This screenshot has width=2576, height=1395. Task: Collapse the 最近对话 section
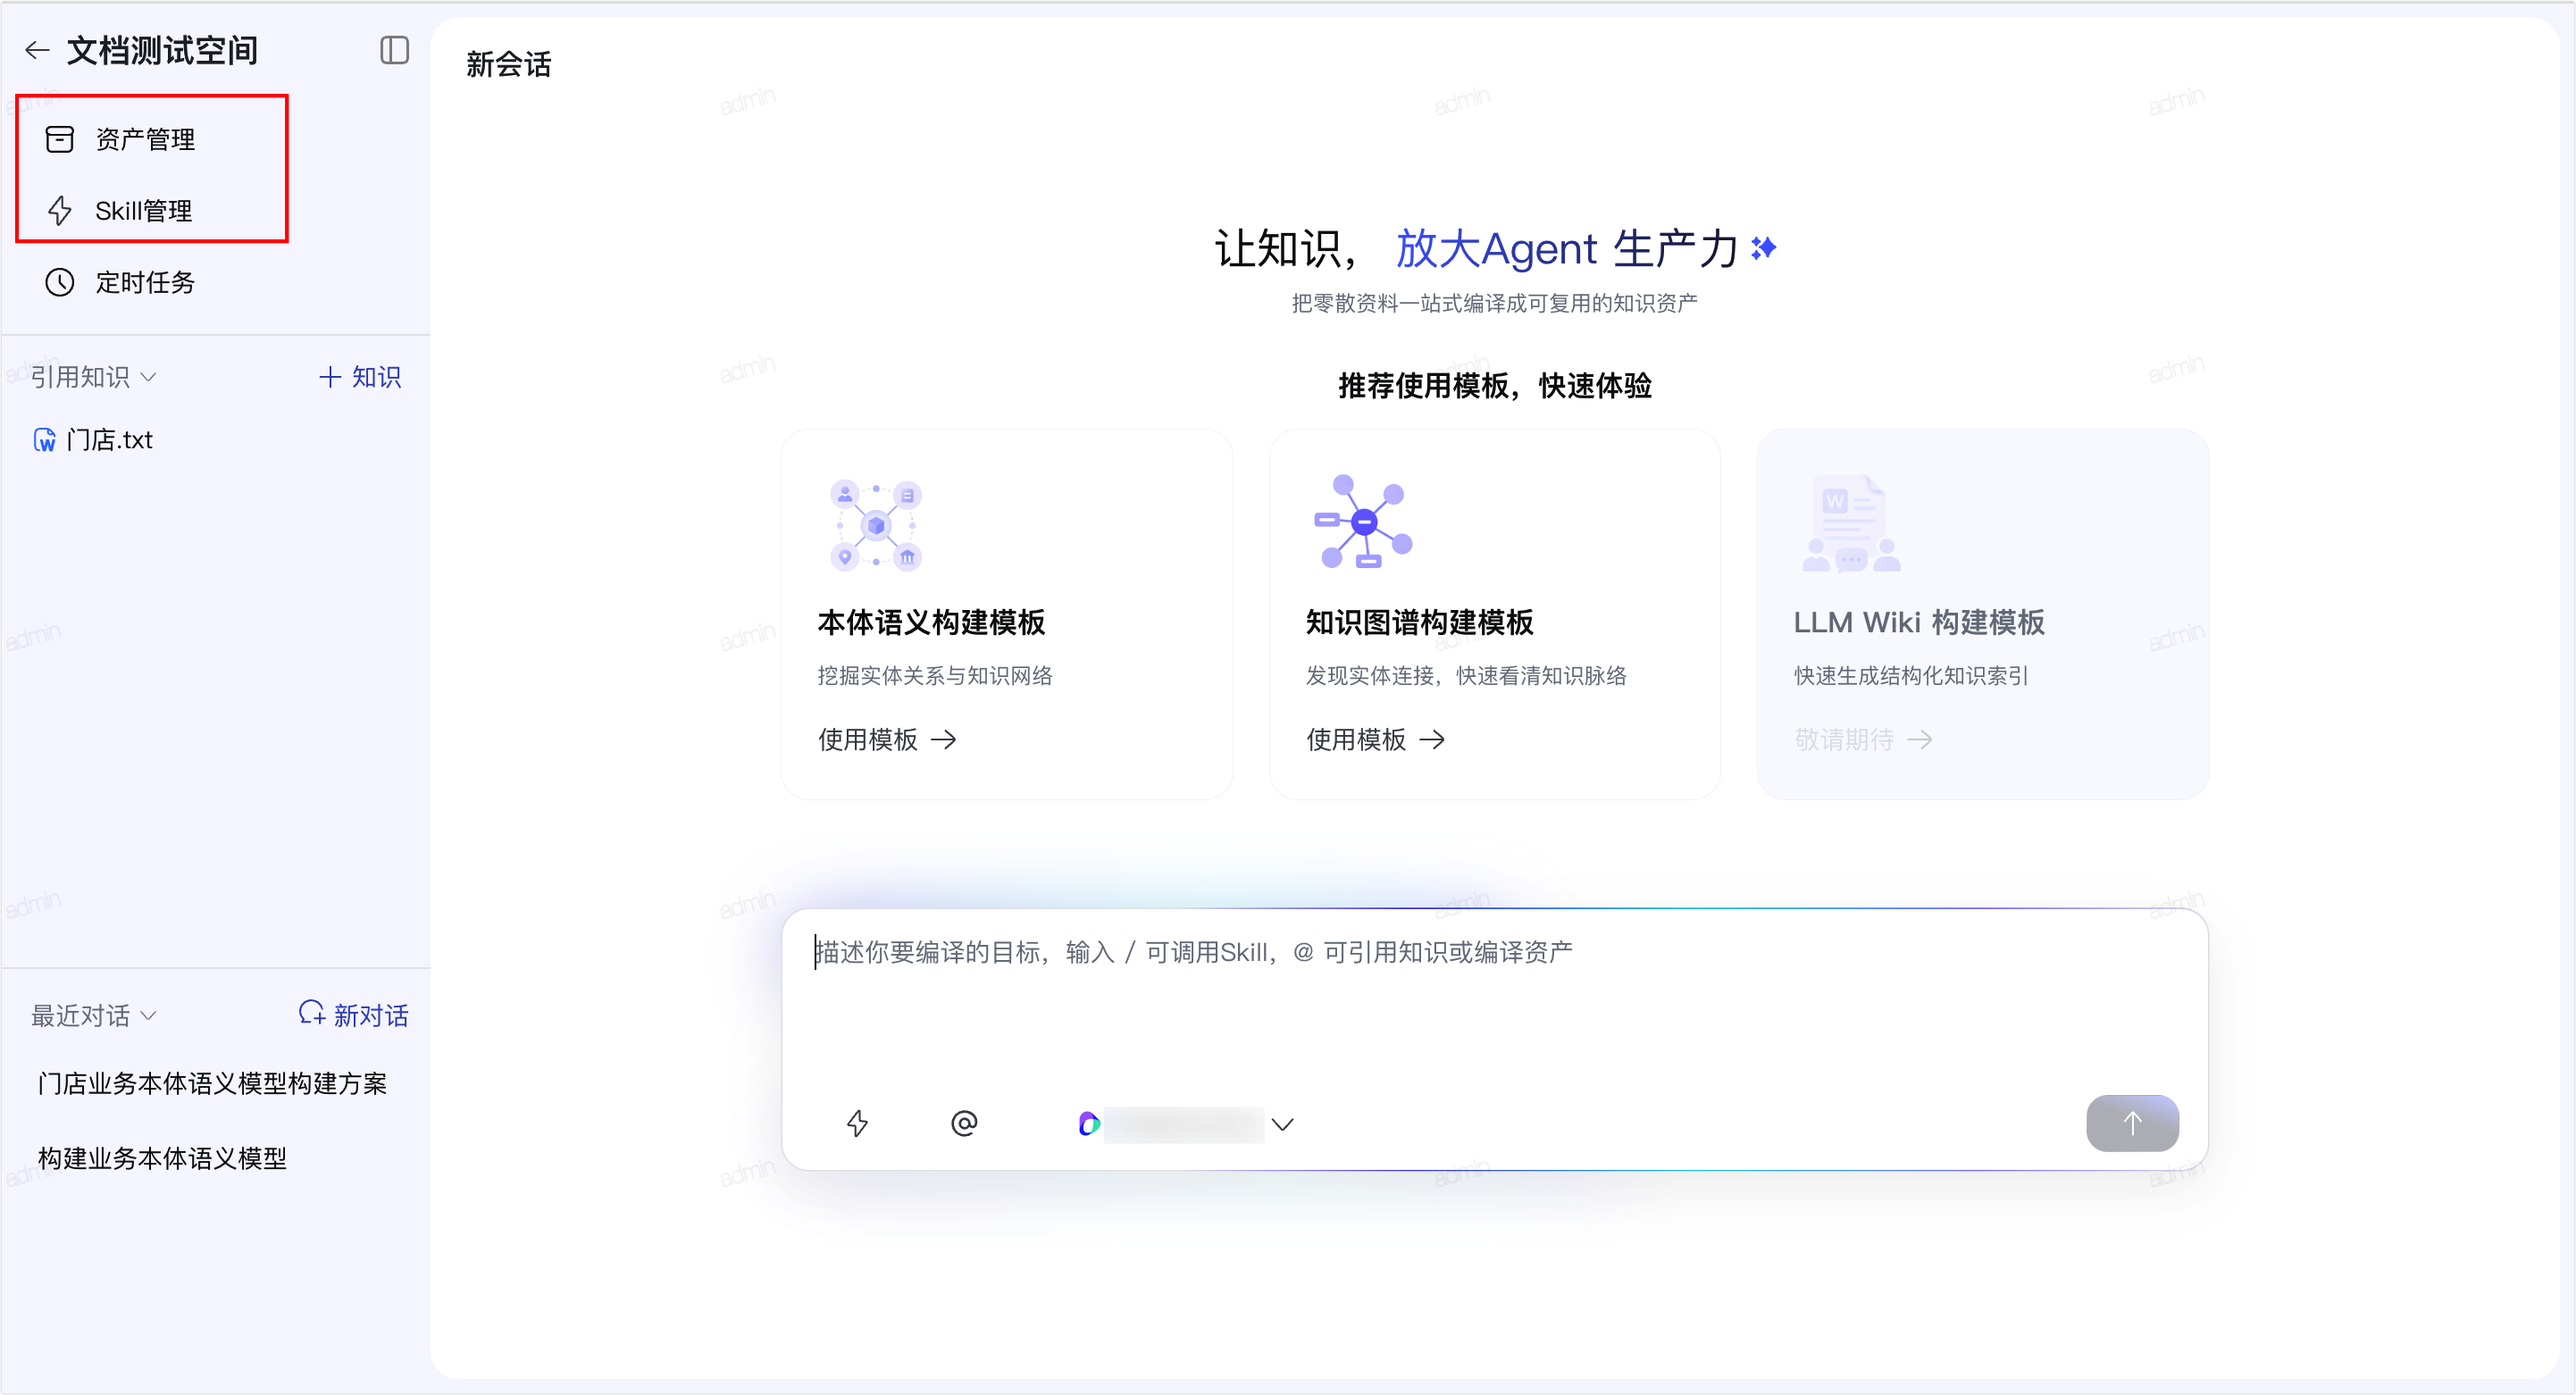(x=93, y=1016)
